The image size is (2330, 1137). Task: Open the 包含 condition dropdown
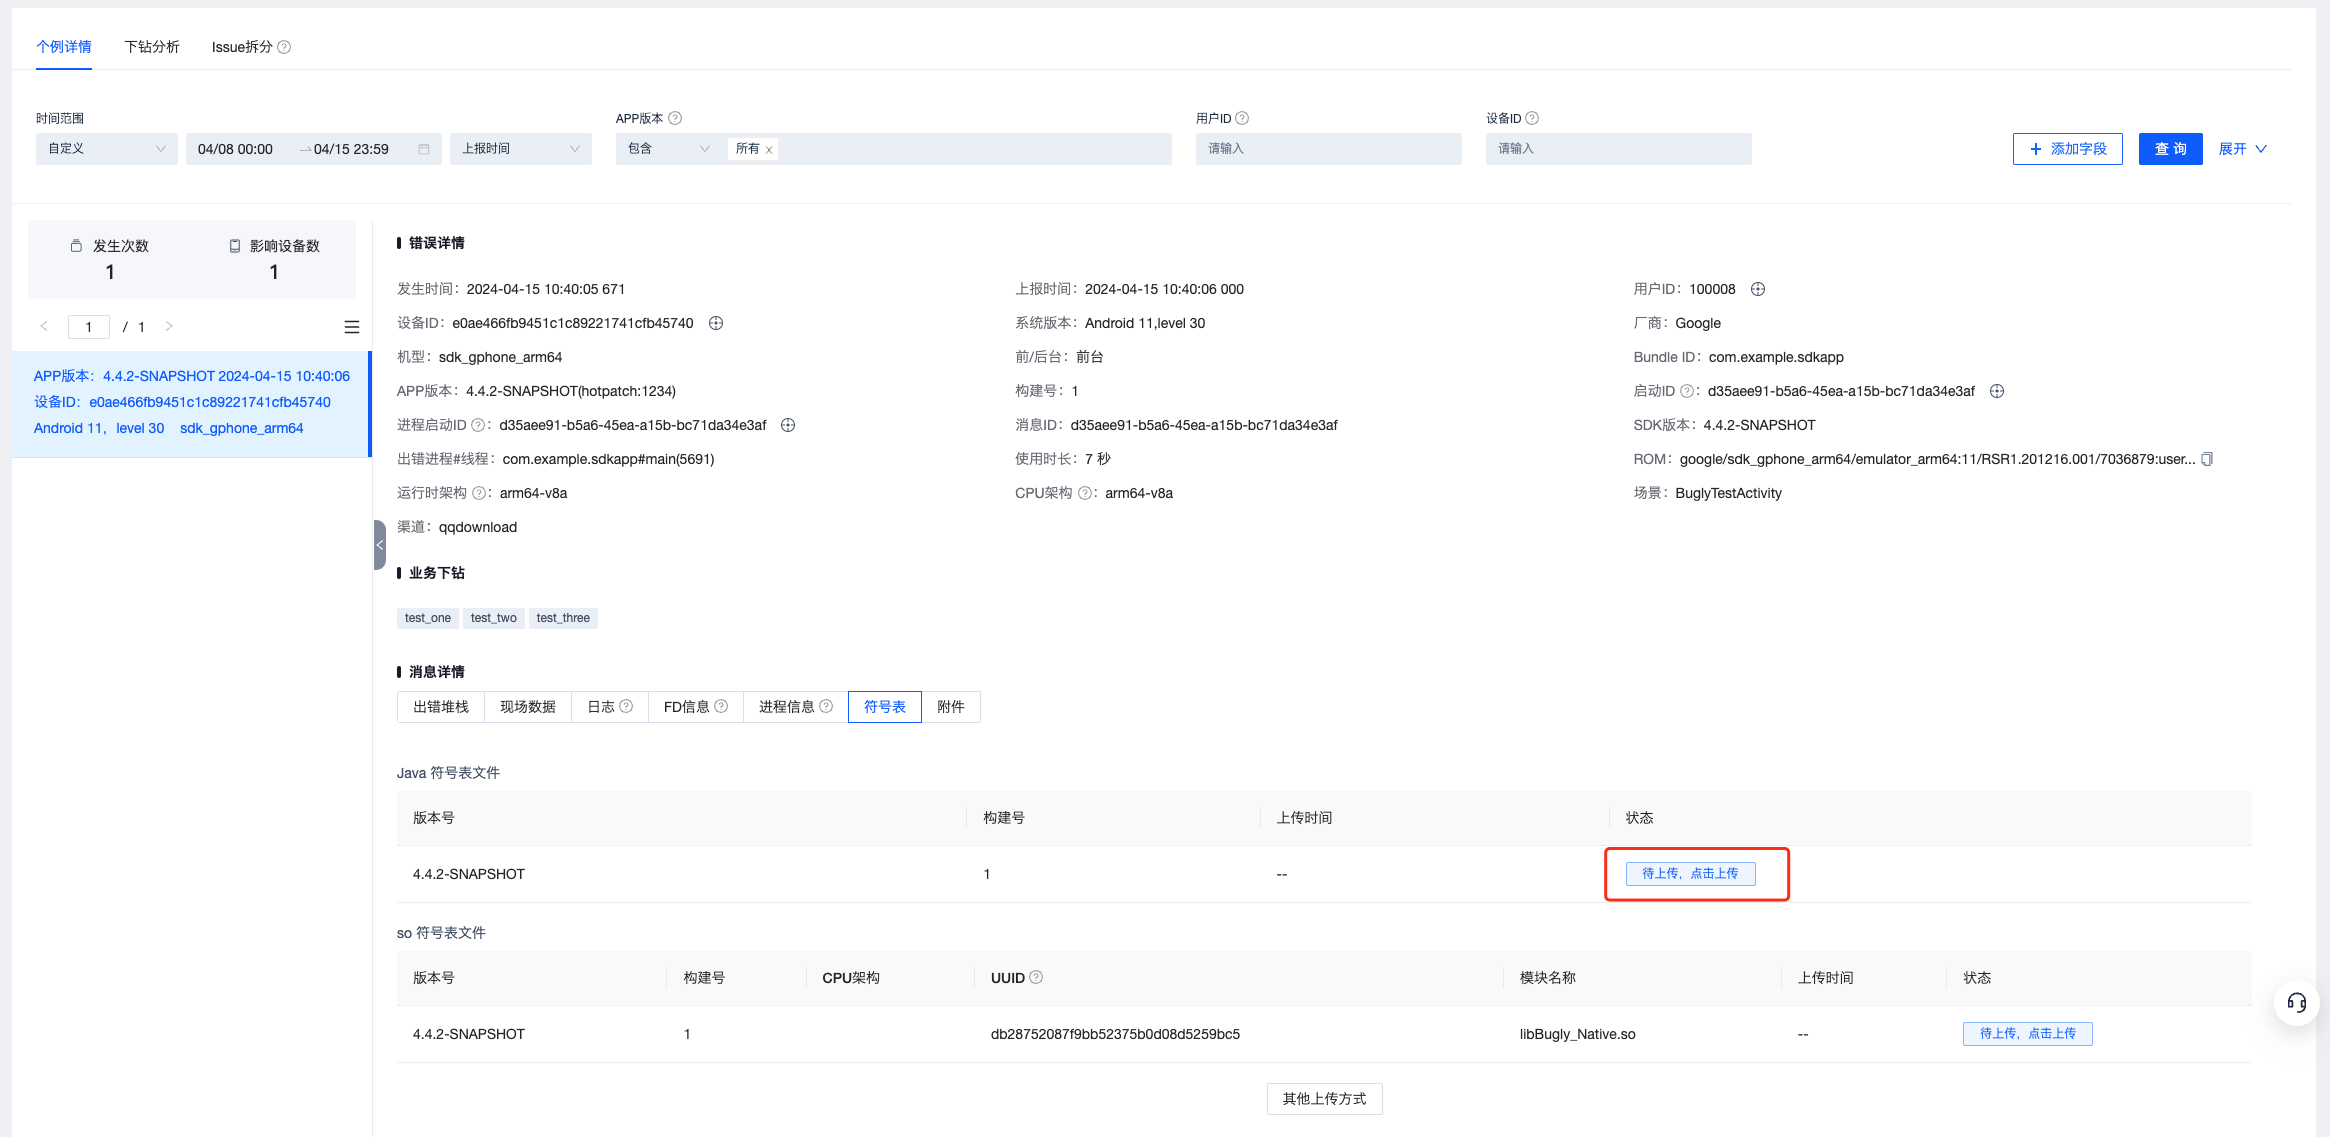point(668,149)
